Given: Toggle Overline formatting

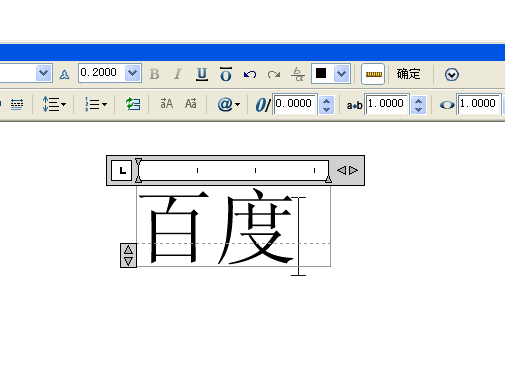Looking at the screenshot, I should pyautogui.click(x=226, y=74).
